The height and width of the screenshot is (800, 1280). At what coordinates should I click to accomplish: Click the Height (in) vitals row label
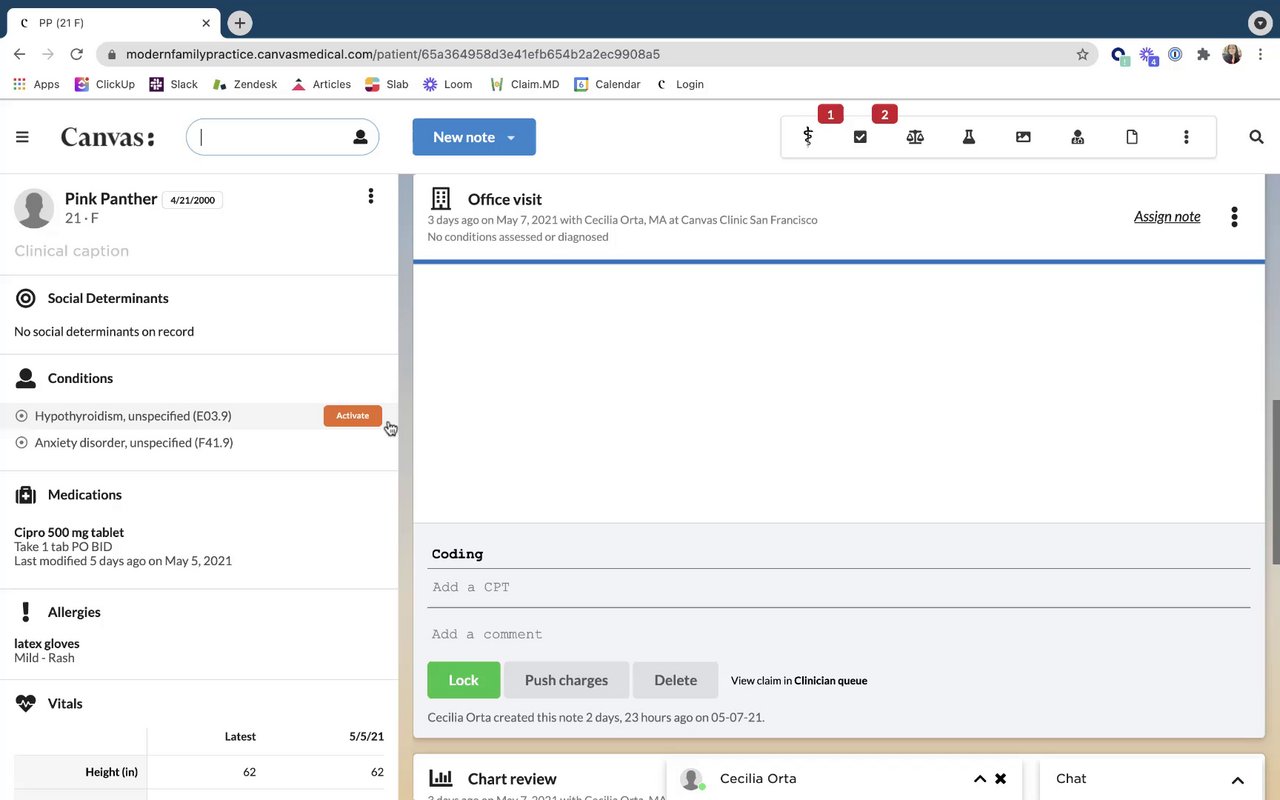click(x=111, y=772)
